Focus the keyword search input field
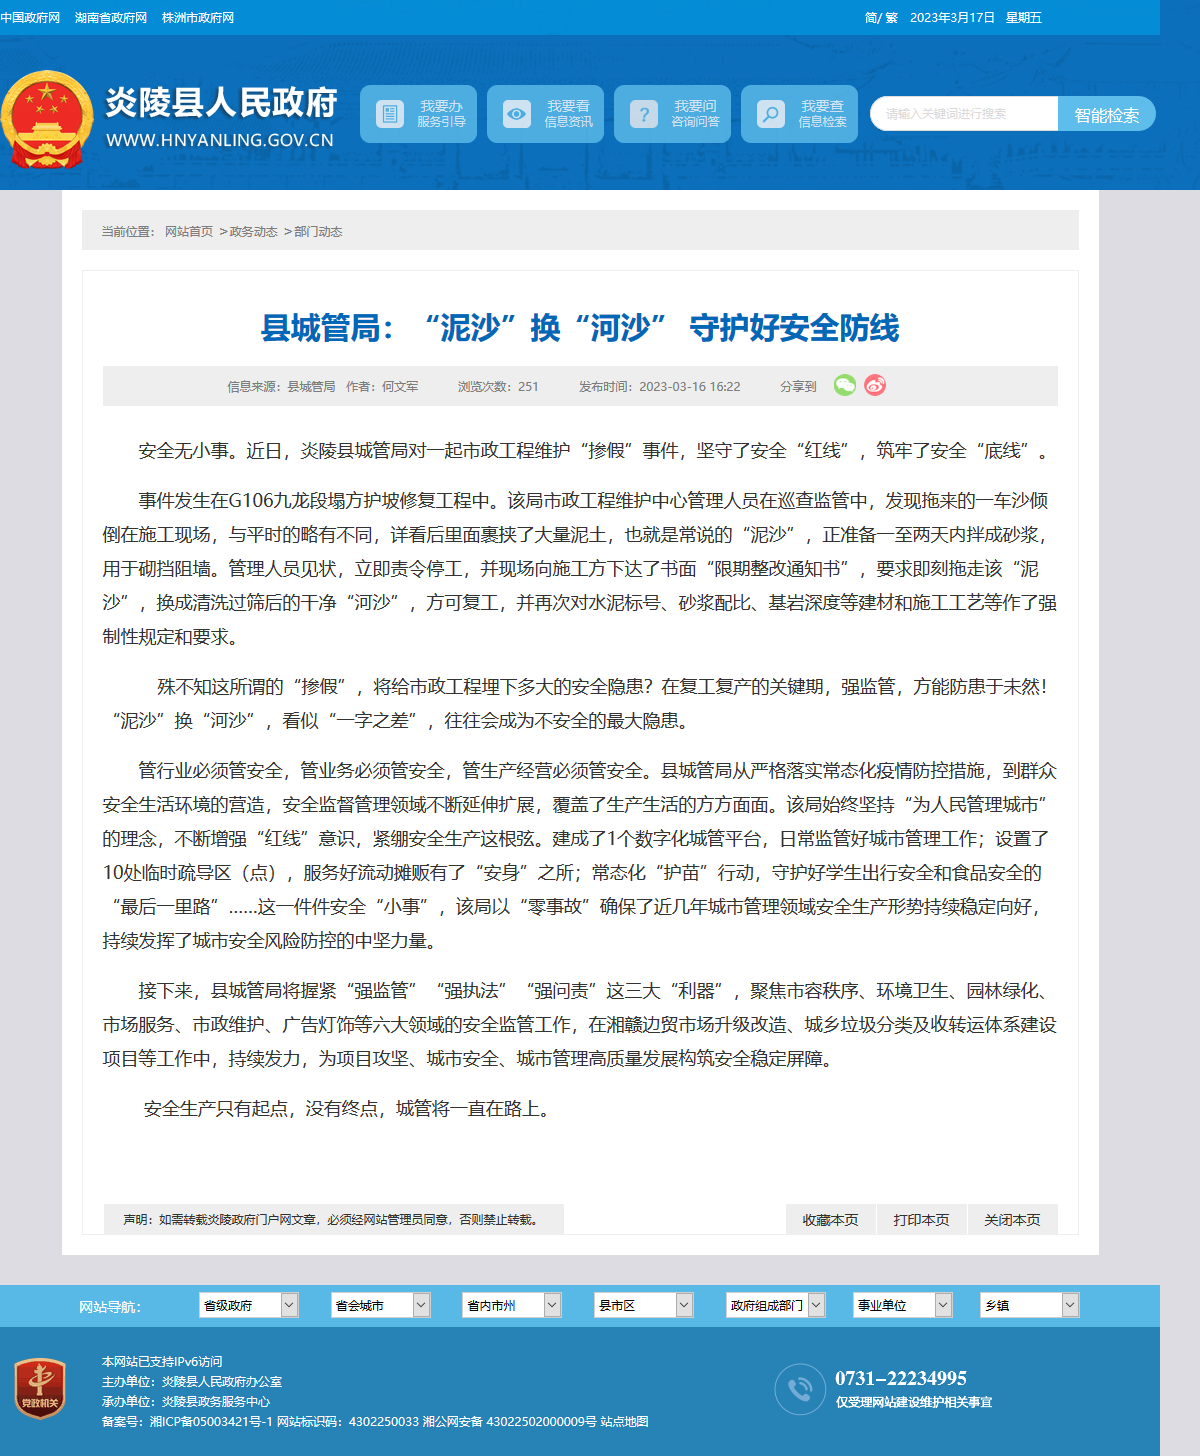The image size is (1200, 1456). pos(964,114)
